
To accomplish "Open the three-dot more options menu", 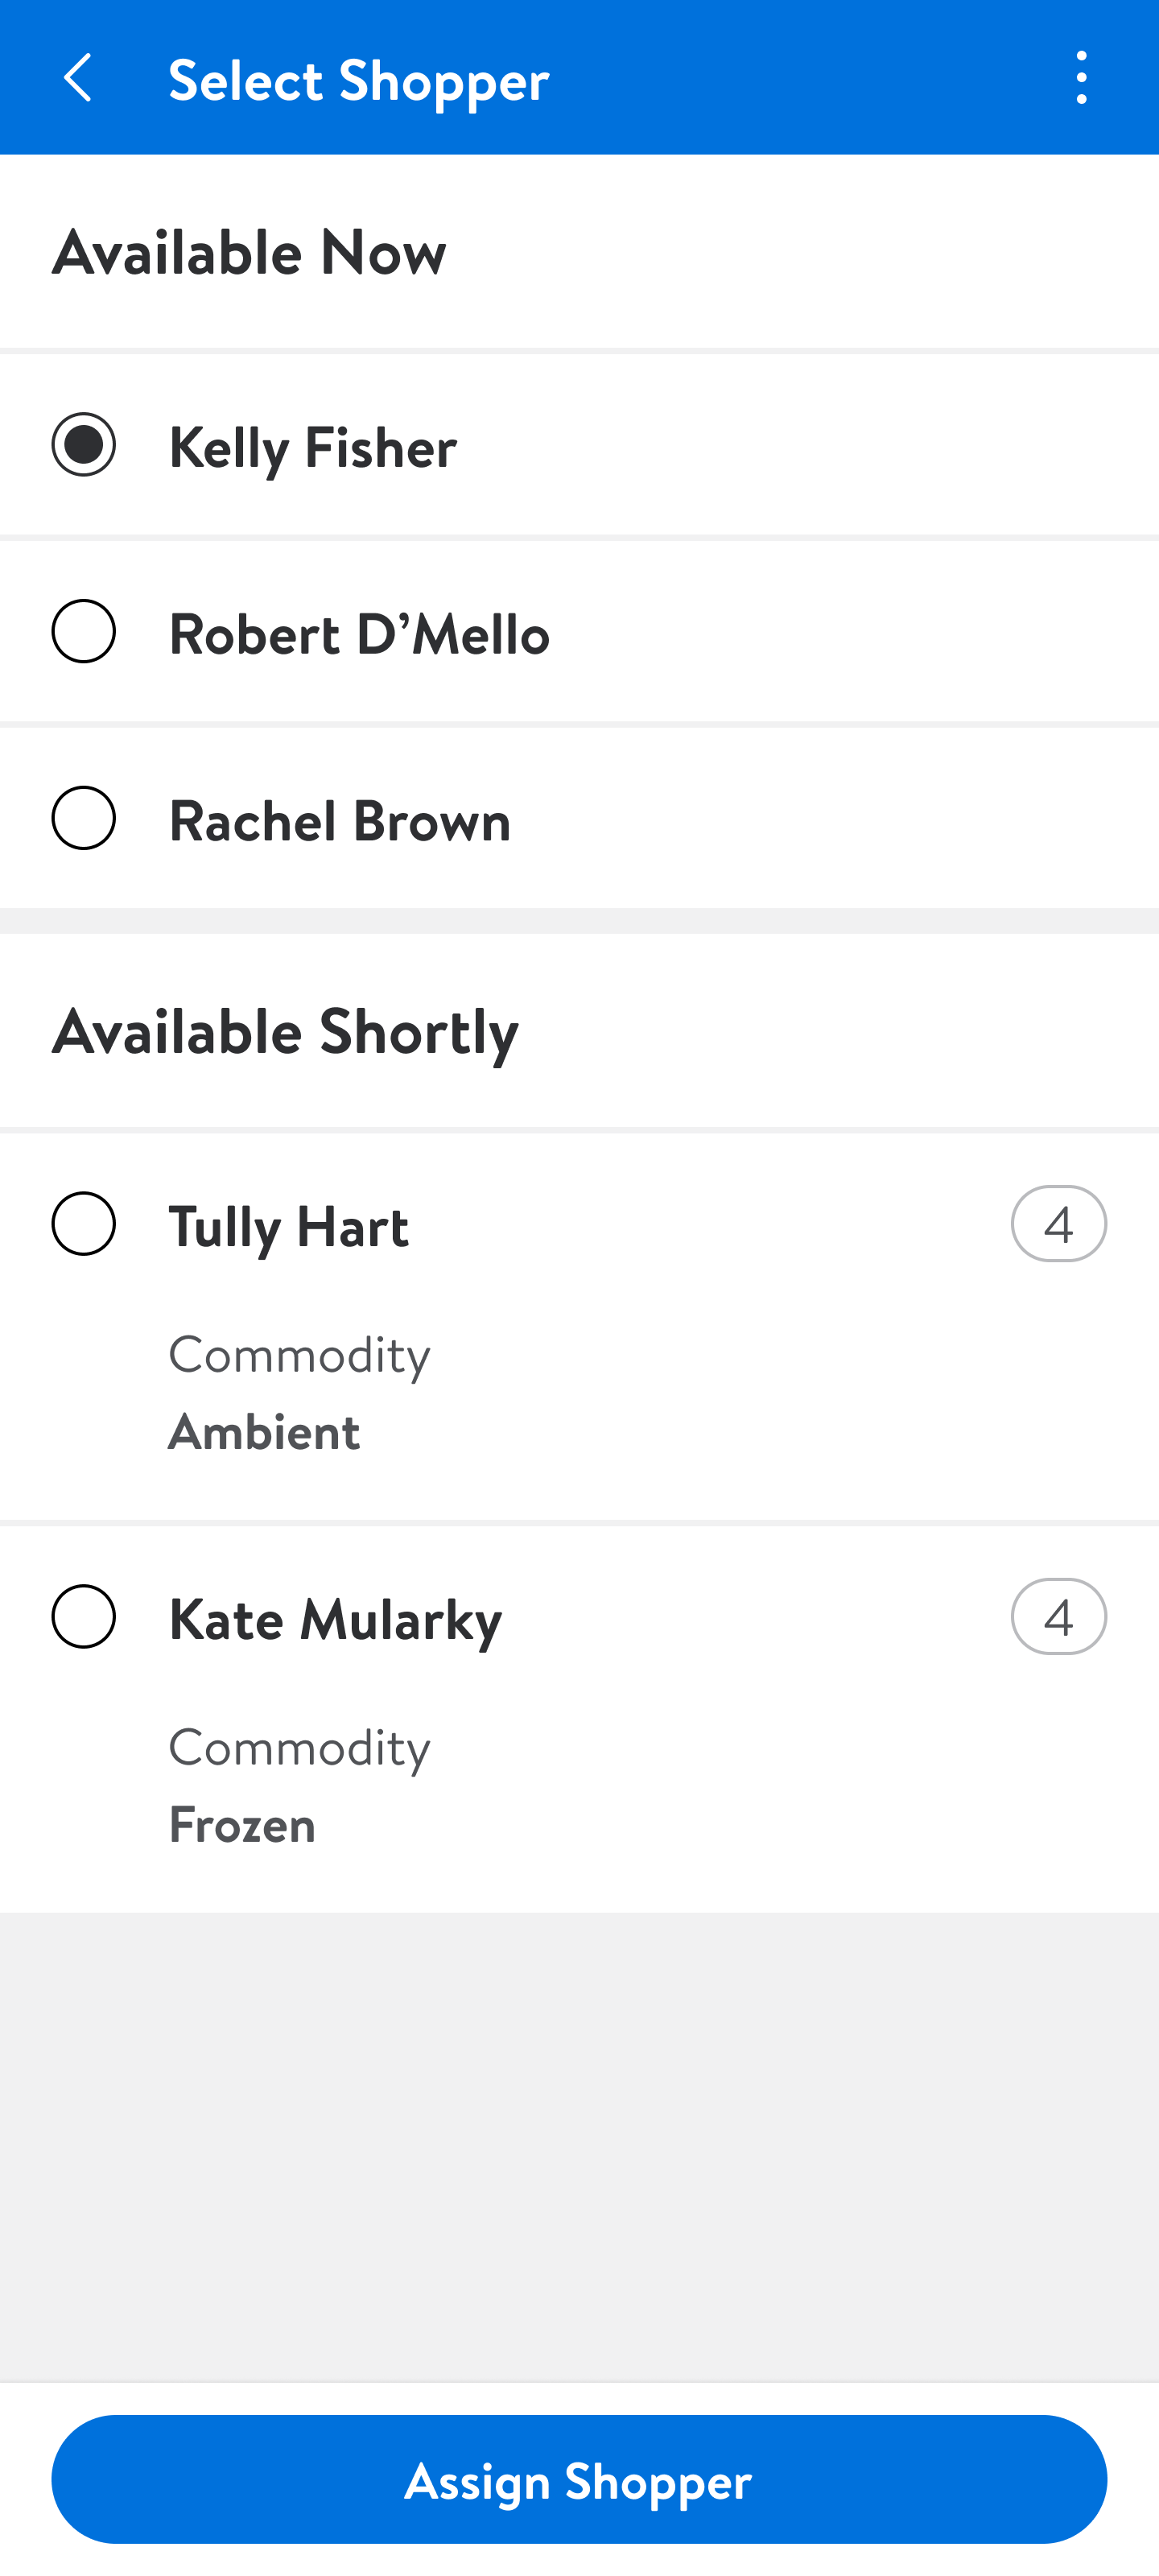I will (1081, 78).
